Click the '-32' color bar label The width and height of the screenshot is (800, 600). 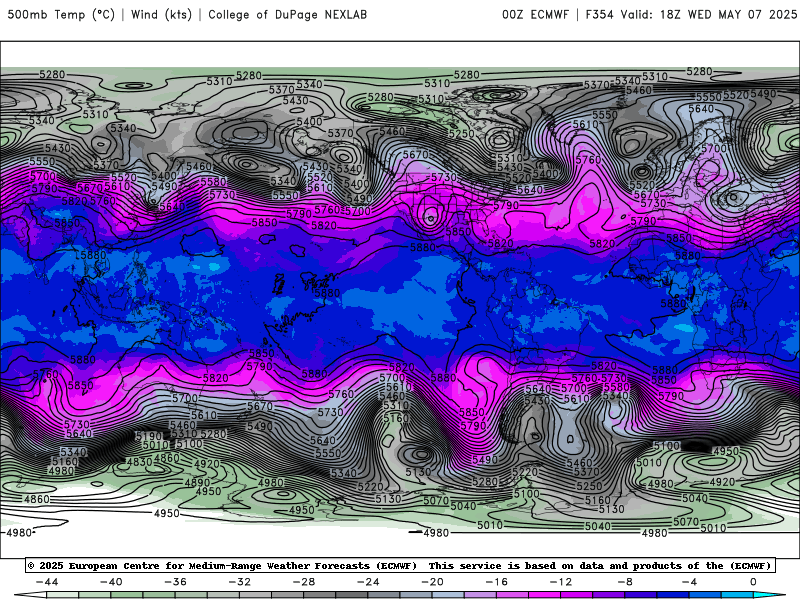(240, 582)
